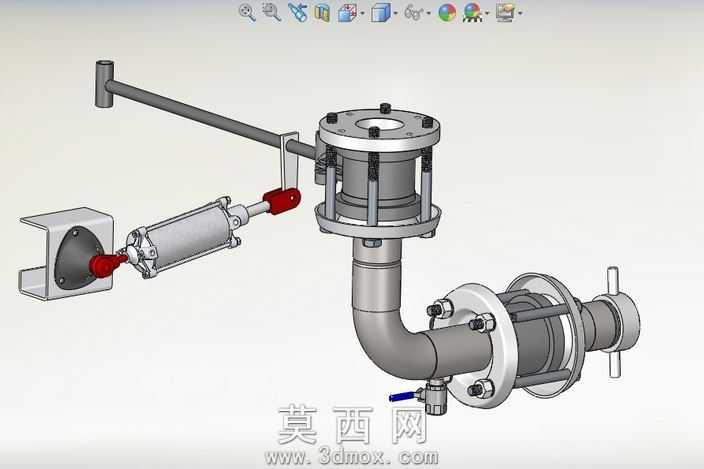Expand the View Orientation dropdown arrow
704x469 pixels.
pyautogui.click(x=362, y=13)
